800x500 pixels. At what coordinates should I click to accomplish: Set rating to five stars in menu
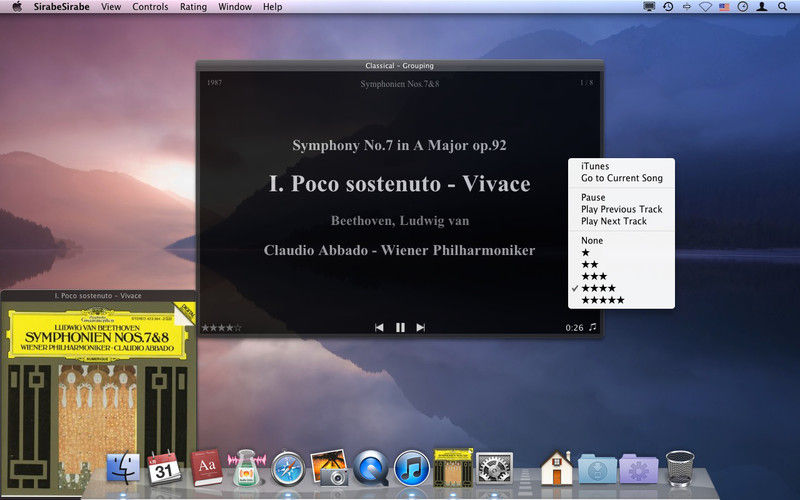click(x=603, y=300)
